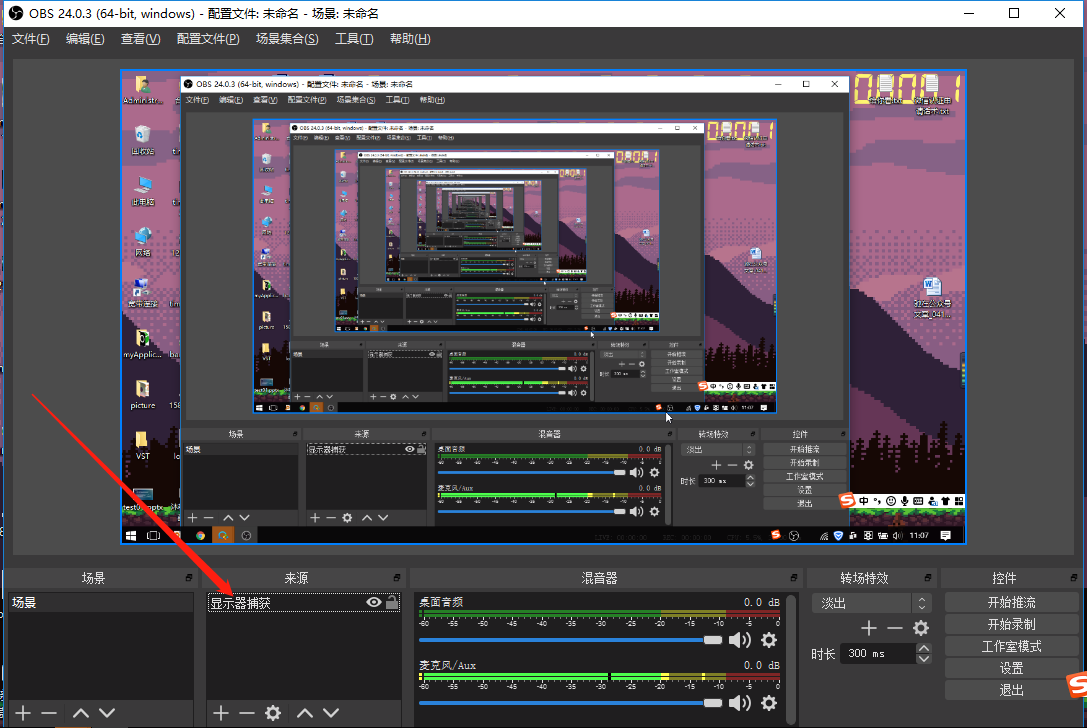This screenshot has width=1087, height=728.
Task: Open transition properties gear in 转场特效
Action: [x=921, y=628]
